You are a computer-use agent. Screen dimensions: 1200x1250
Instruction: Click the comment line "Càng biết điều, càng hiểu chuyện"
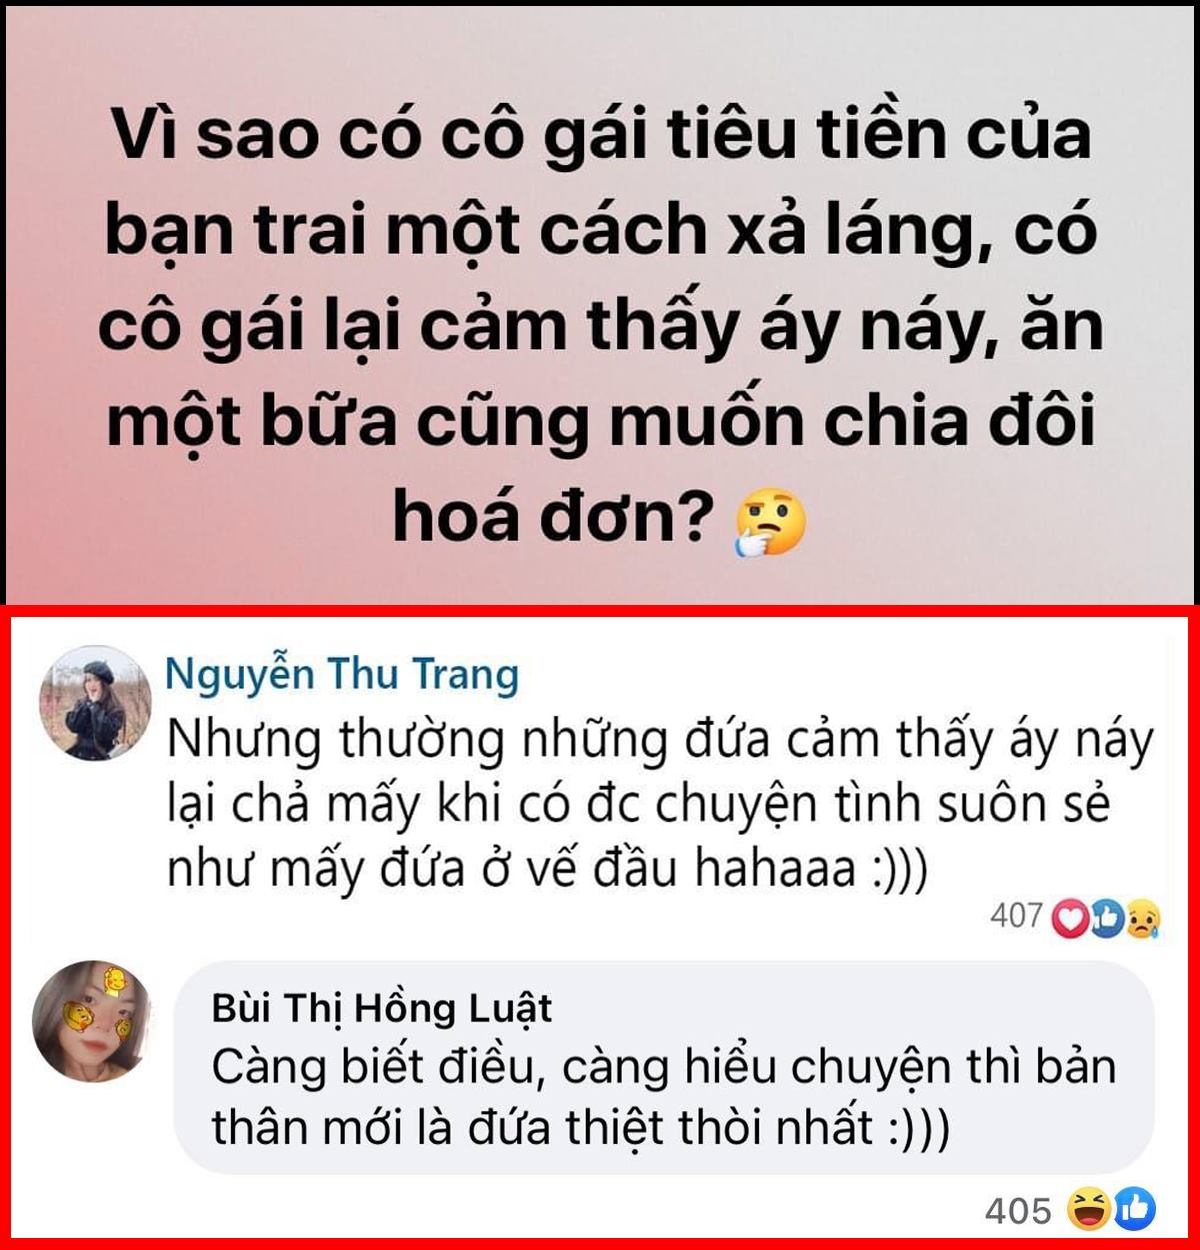point(664,1068)
